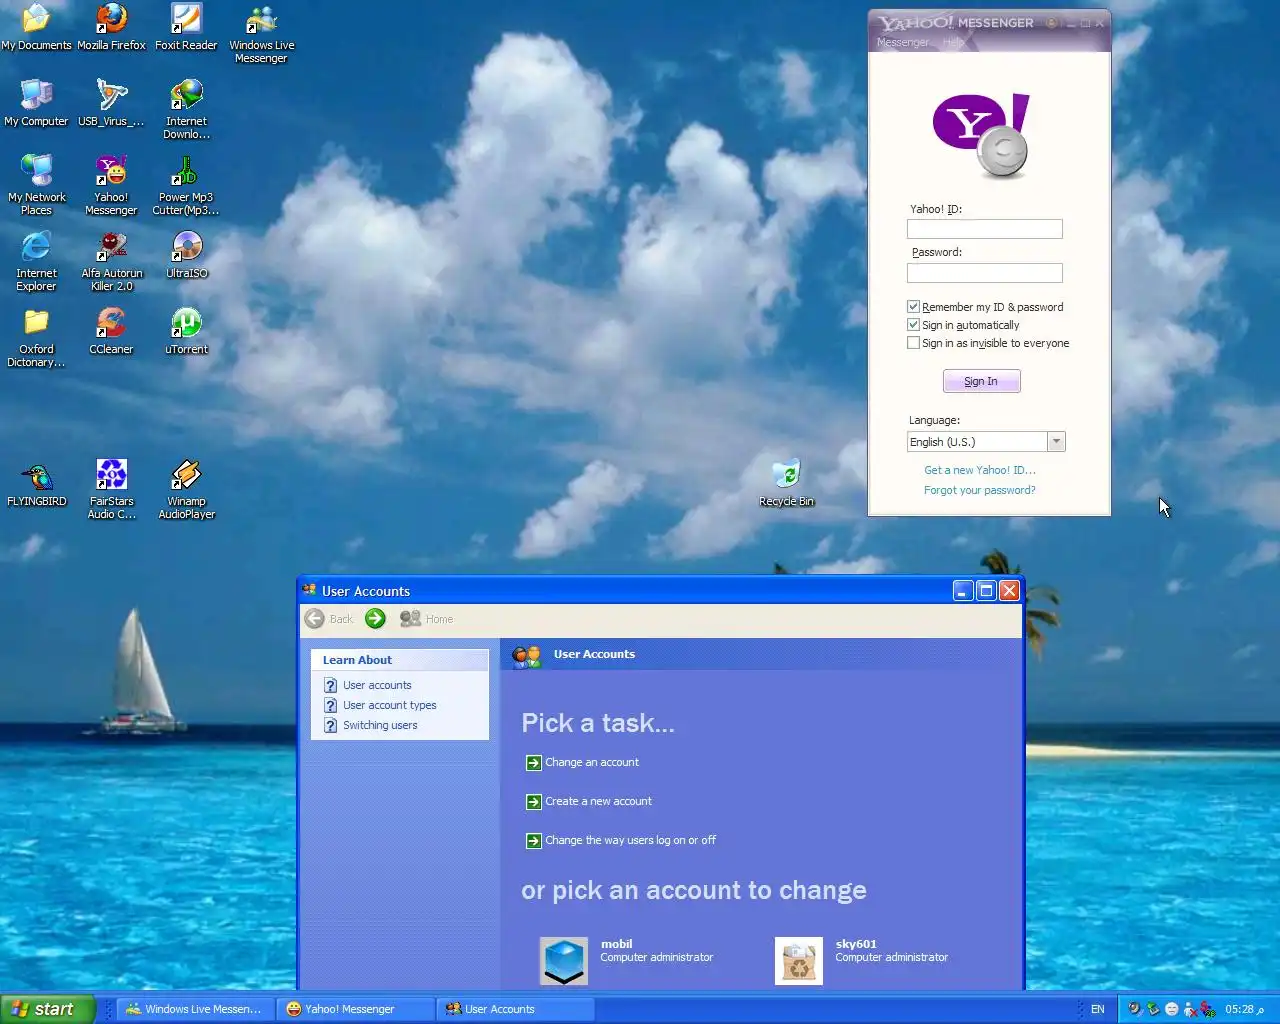
Task: Select the Windows Live Messenger desktop icon
Action: tap(261, 33)
